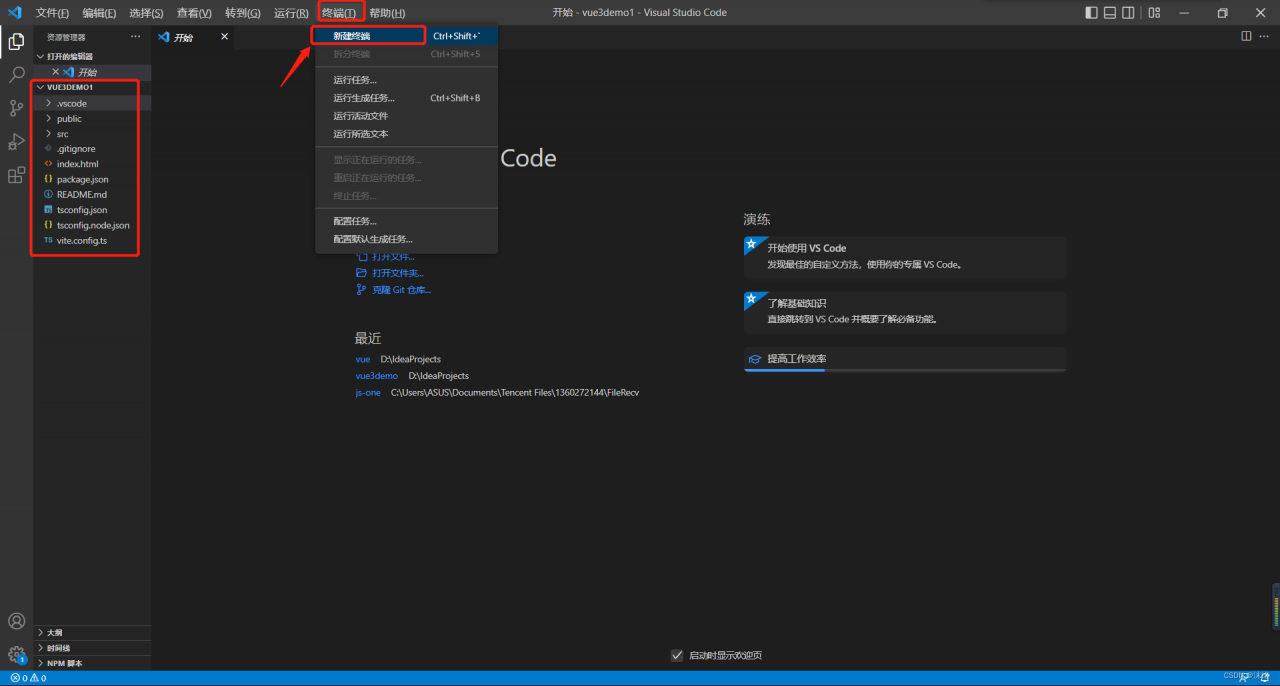Viewport: 1280px width, 686px height.
Task: Toggle the primary side bar layout icon
Action: [1092, 13]
